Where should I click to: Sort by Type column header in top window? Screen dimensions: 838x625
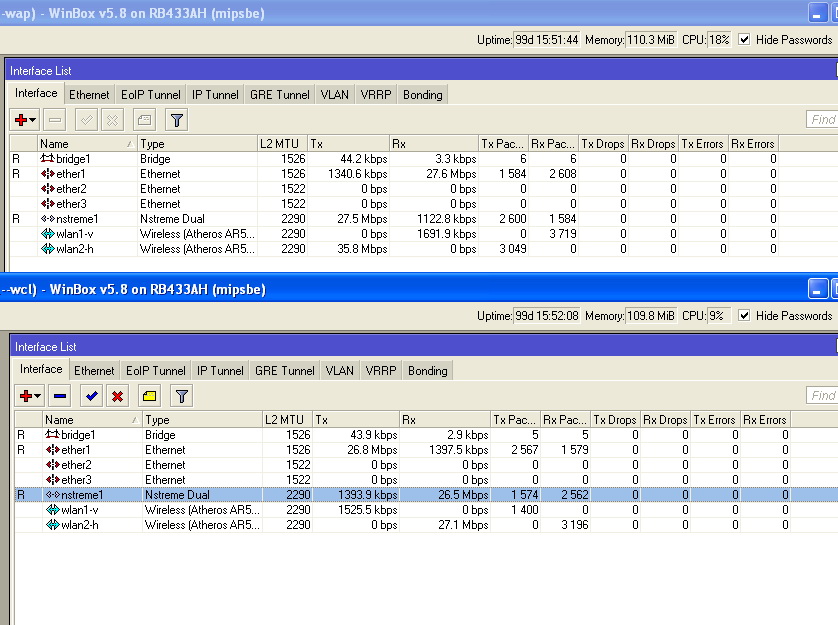(197, 144)
